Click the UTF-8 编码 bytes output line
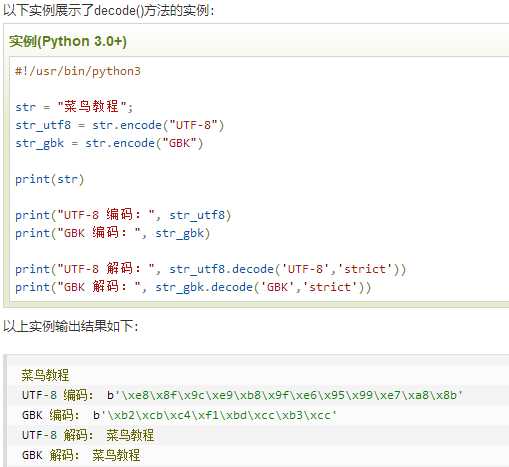The image size is (509, 467). pos(242,395)
